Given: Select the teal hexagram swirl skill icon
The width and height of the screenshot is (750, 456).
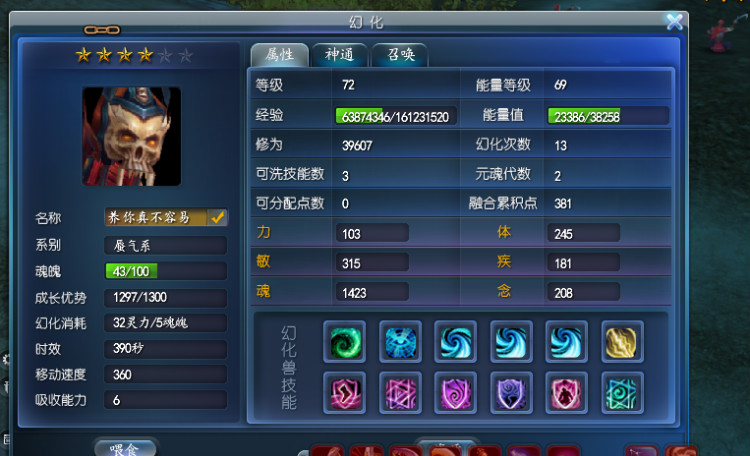Looking at the screenshot, I should (622, 392).
